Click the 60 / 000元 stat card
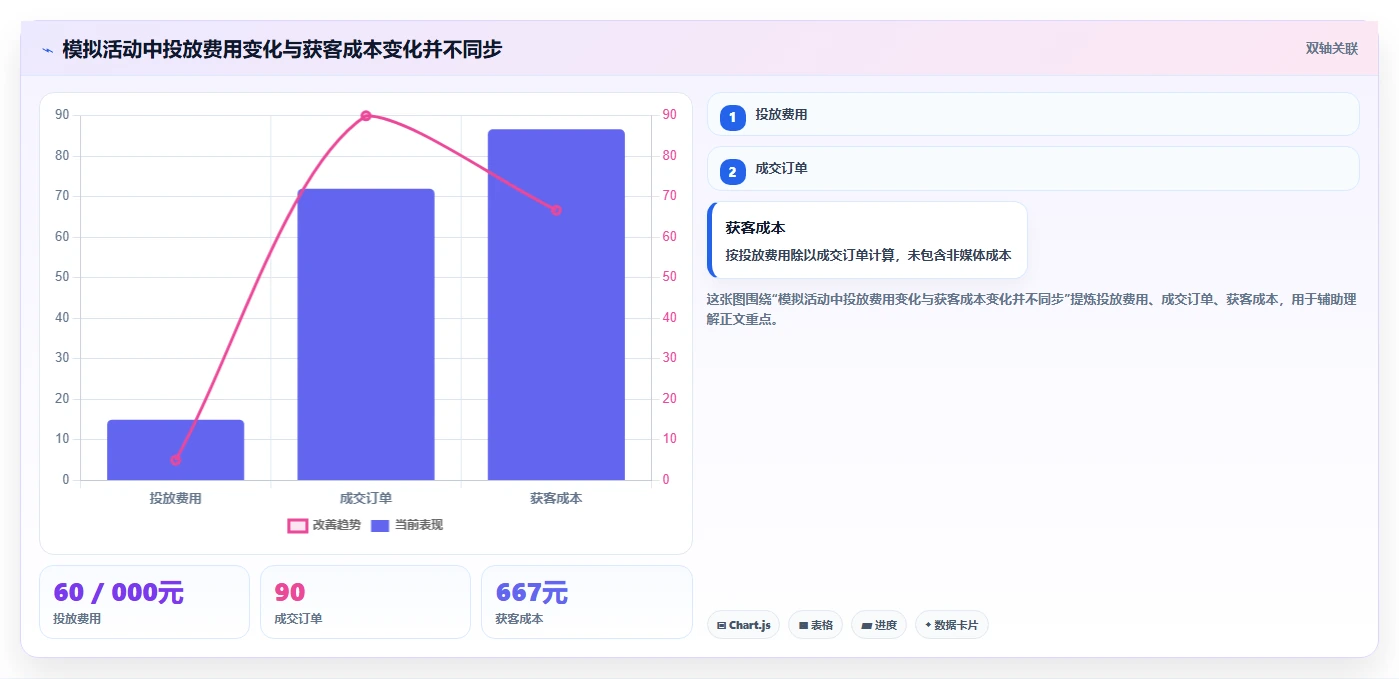This screenshot has height=679, width=1399. tap(144, 602)
